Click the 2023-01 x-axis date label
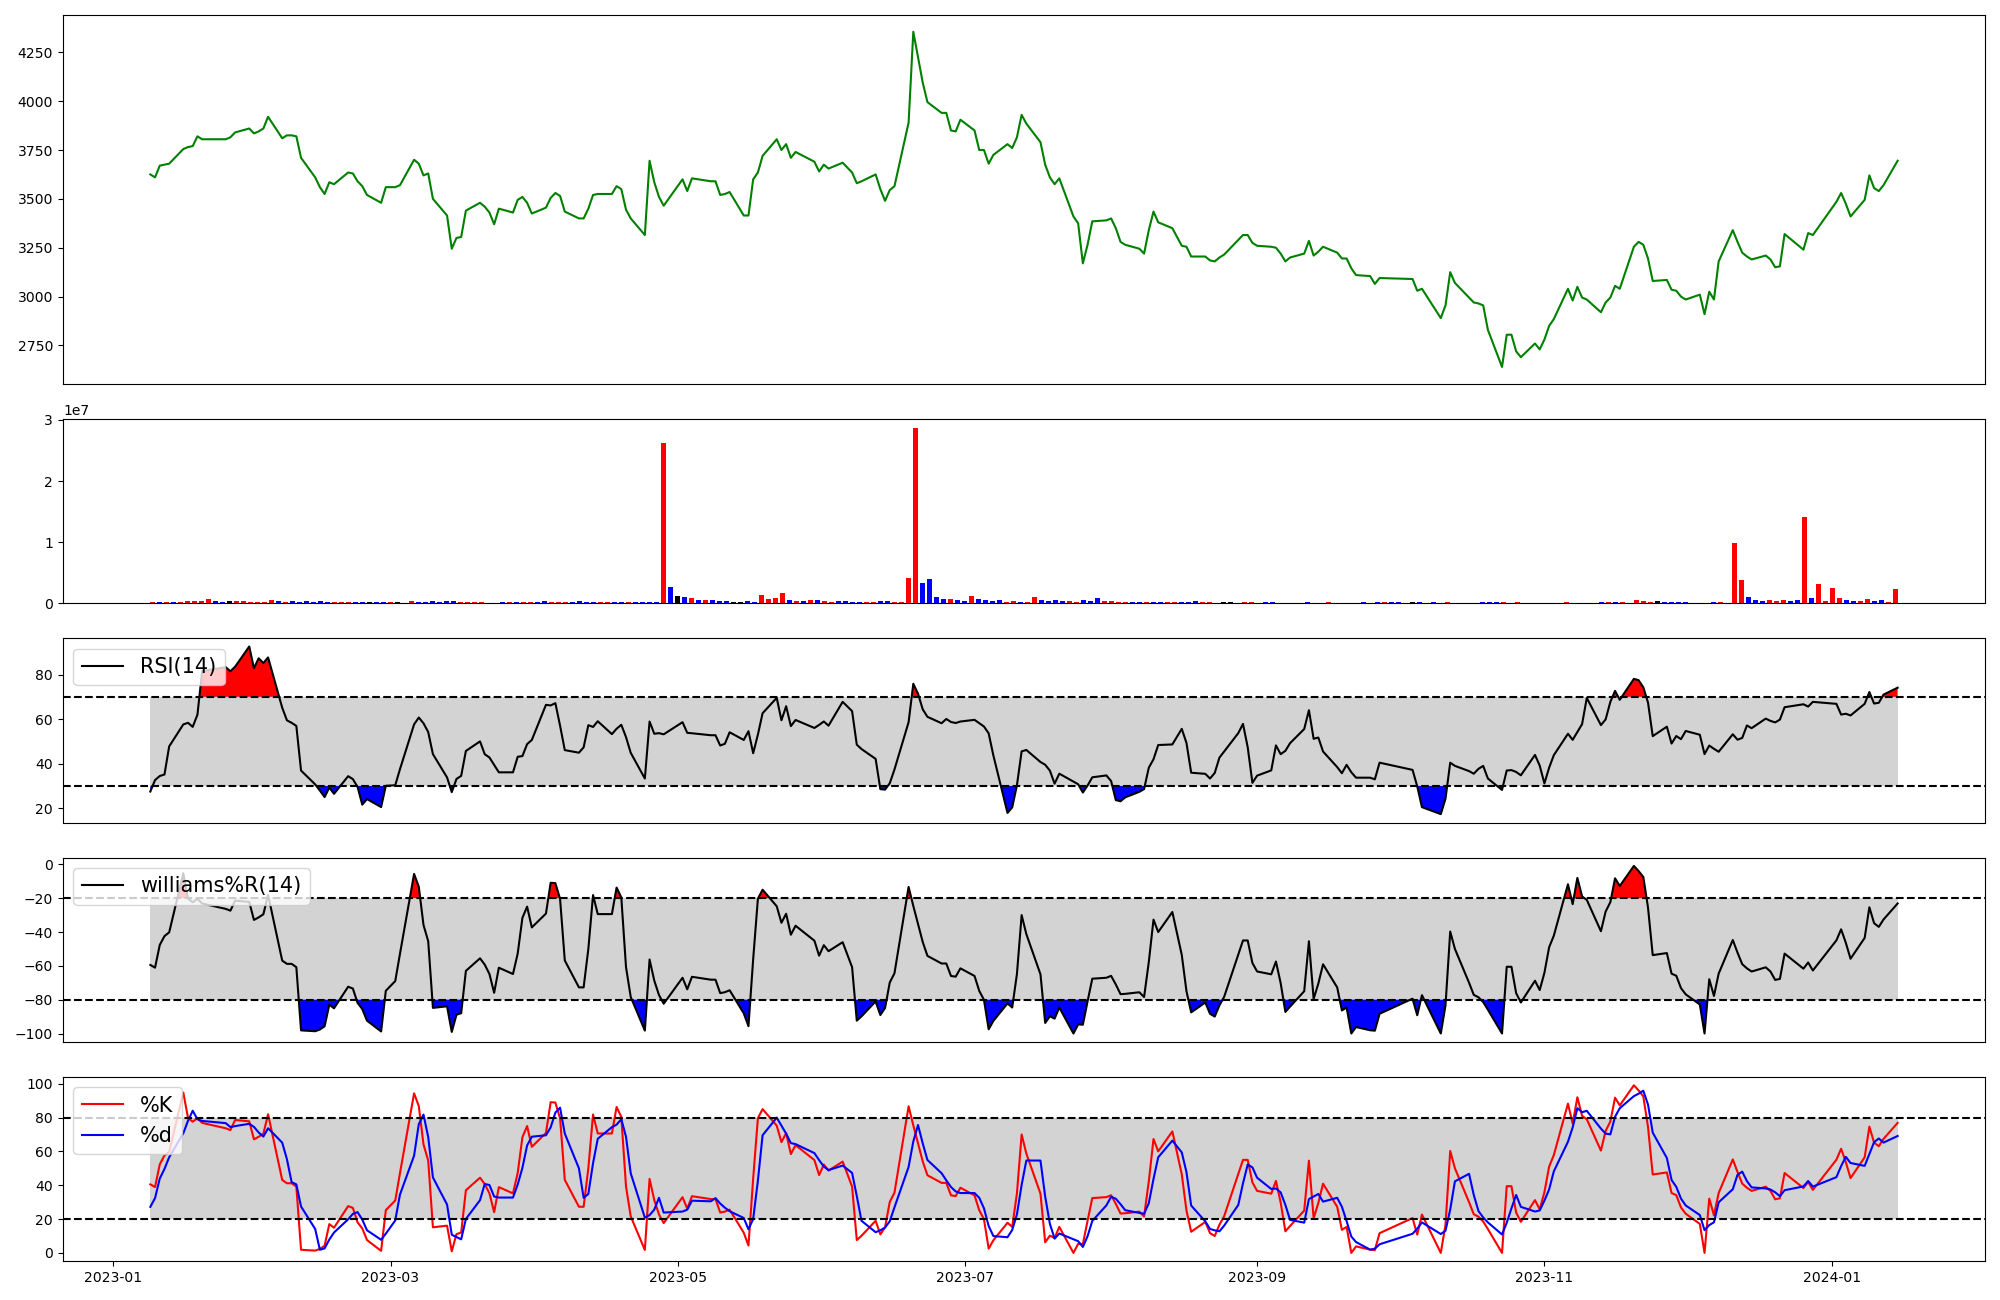Viewport: 2000px width, 1300px height. tap(113, 1277)
